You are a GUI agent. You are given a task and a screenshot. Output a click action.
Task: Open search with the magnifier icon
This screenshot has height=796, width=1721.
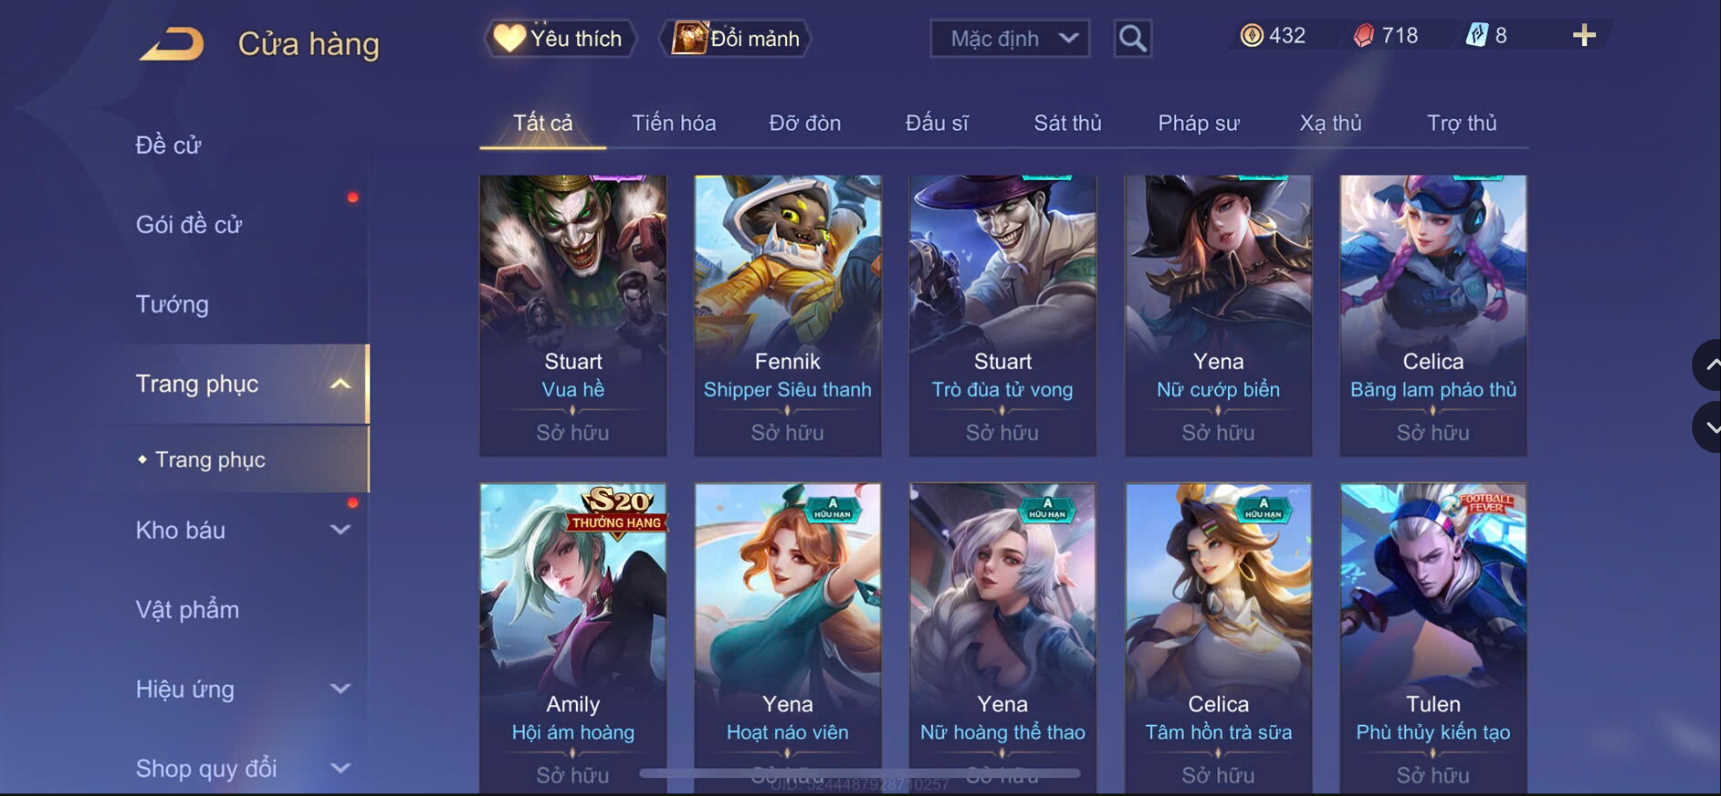coord(1132,38)
